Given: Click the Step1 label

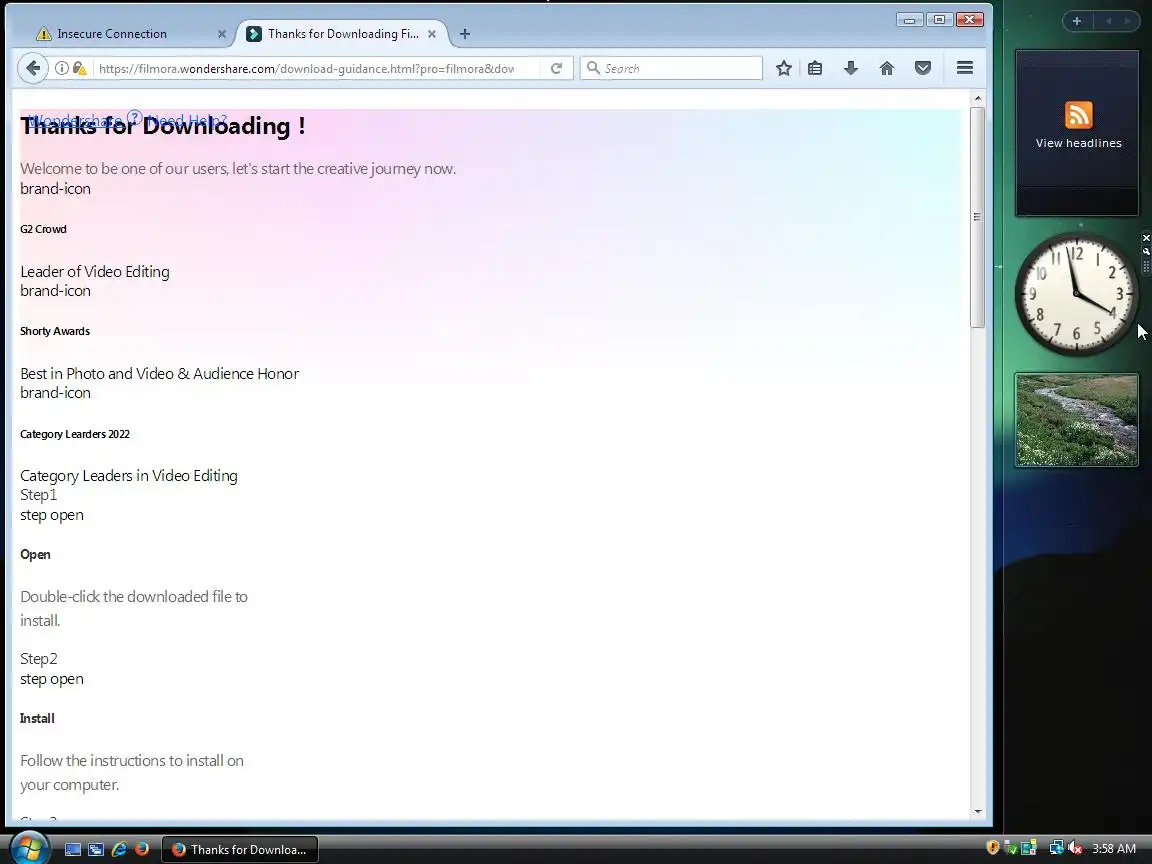Looking at the screenshot, I should [38, 495].
